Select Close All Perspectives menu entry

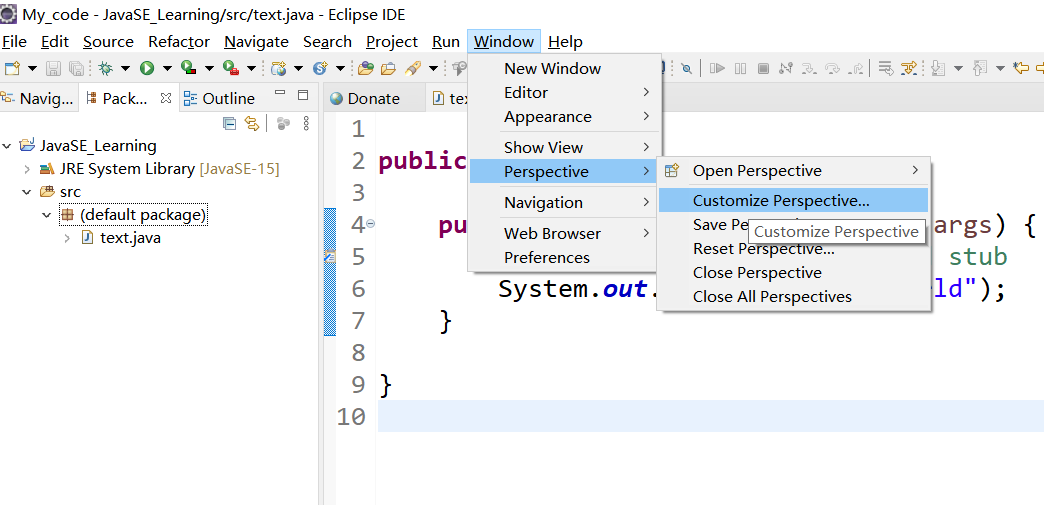click(x=793, y=296)
